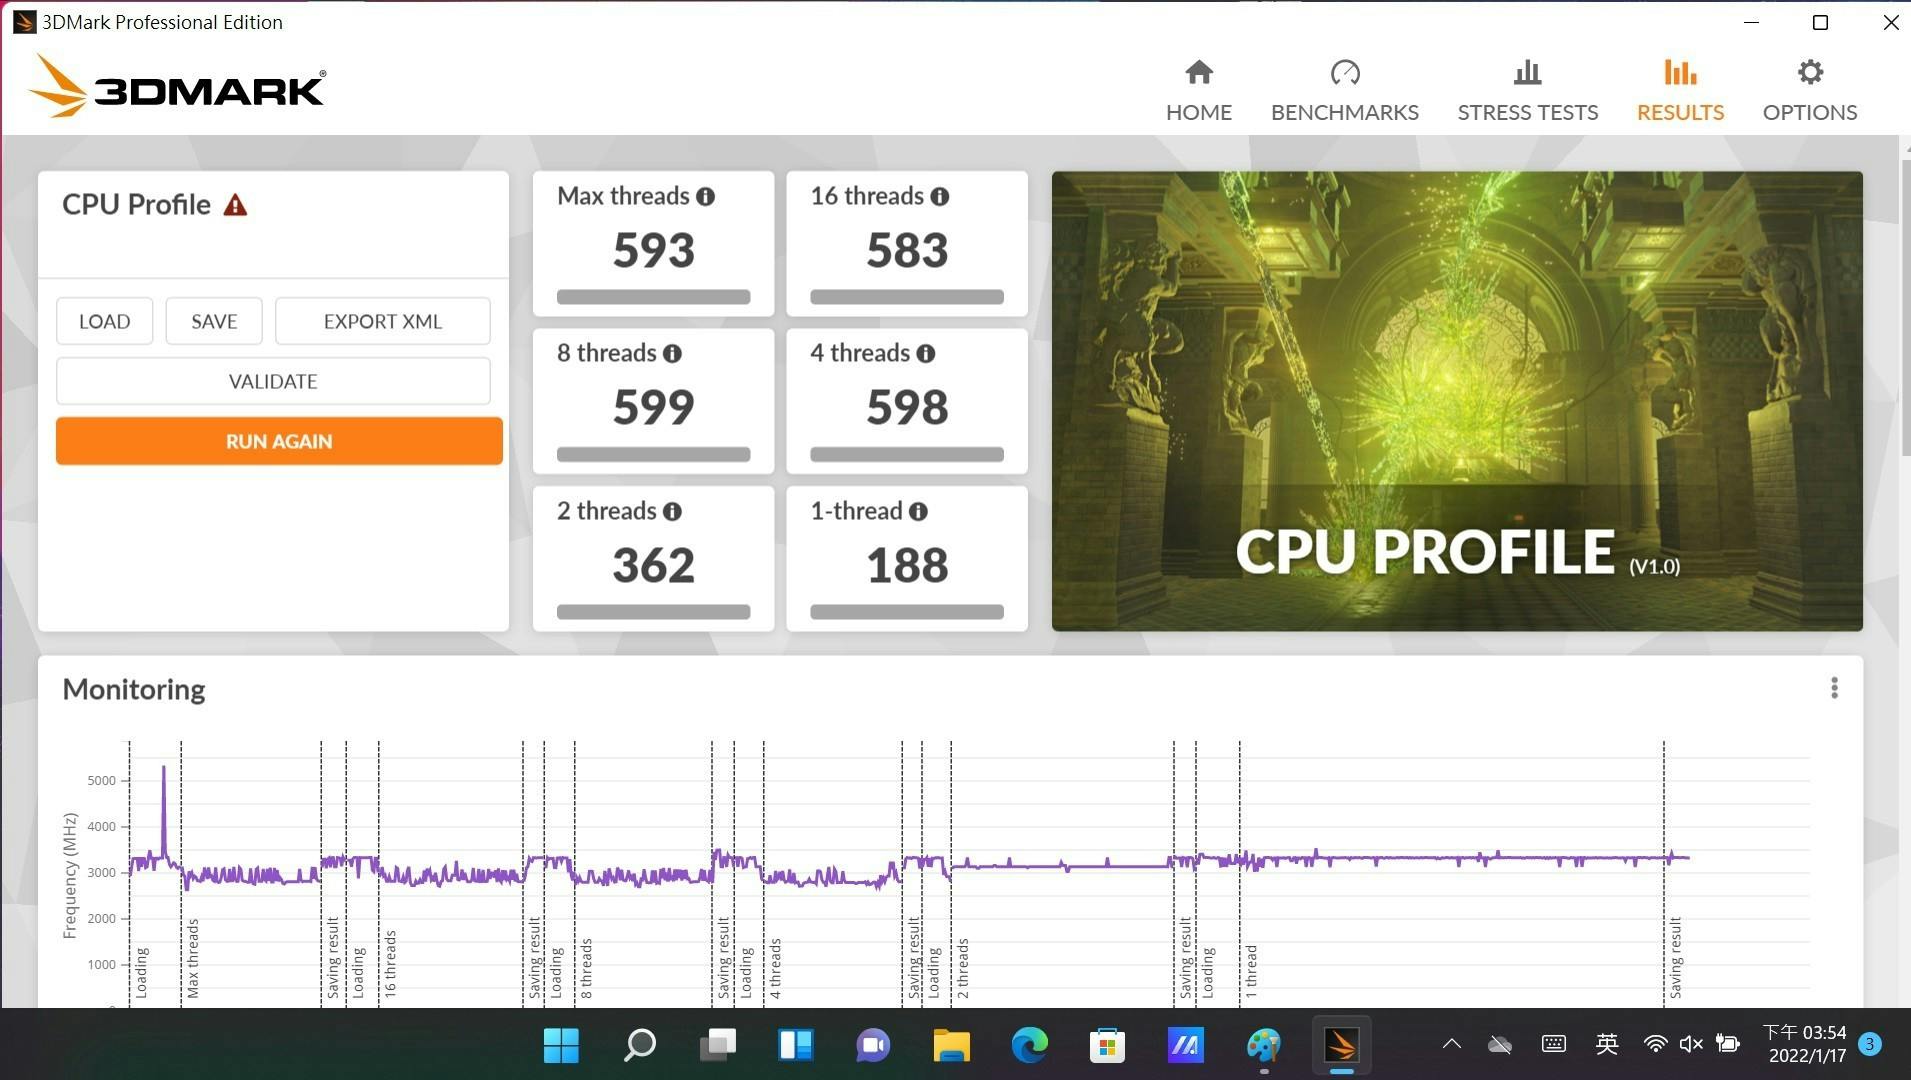Click the LOAD button
Viewport: 1911px width, 1080px height.
tap(104, 321)
